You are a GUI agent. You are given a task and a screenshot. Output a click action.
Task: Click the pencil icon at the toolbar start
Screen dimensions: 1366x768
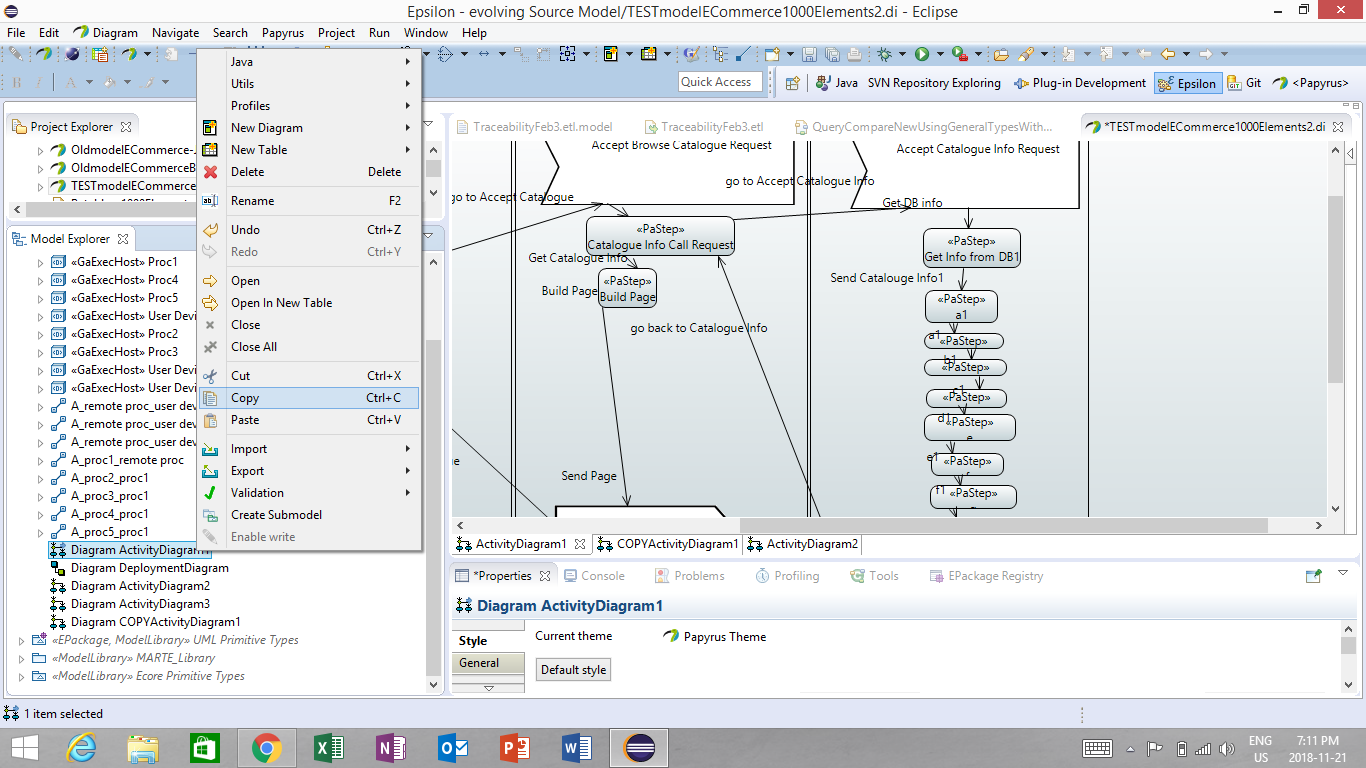[15, 54]
